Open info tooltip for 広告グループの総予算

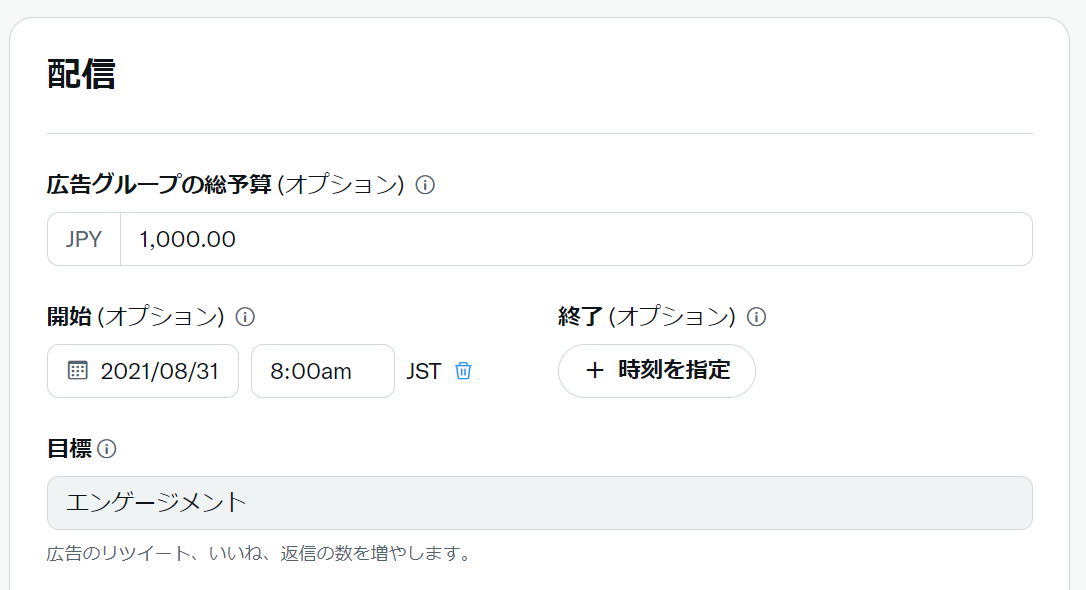tap(425, 185)
